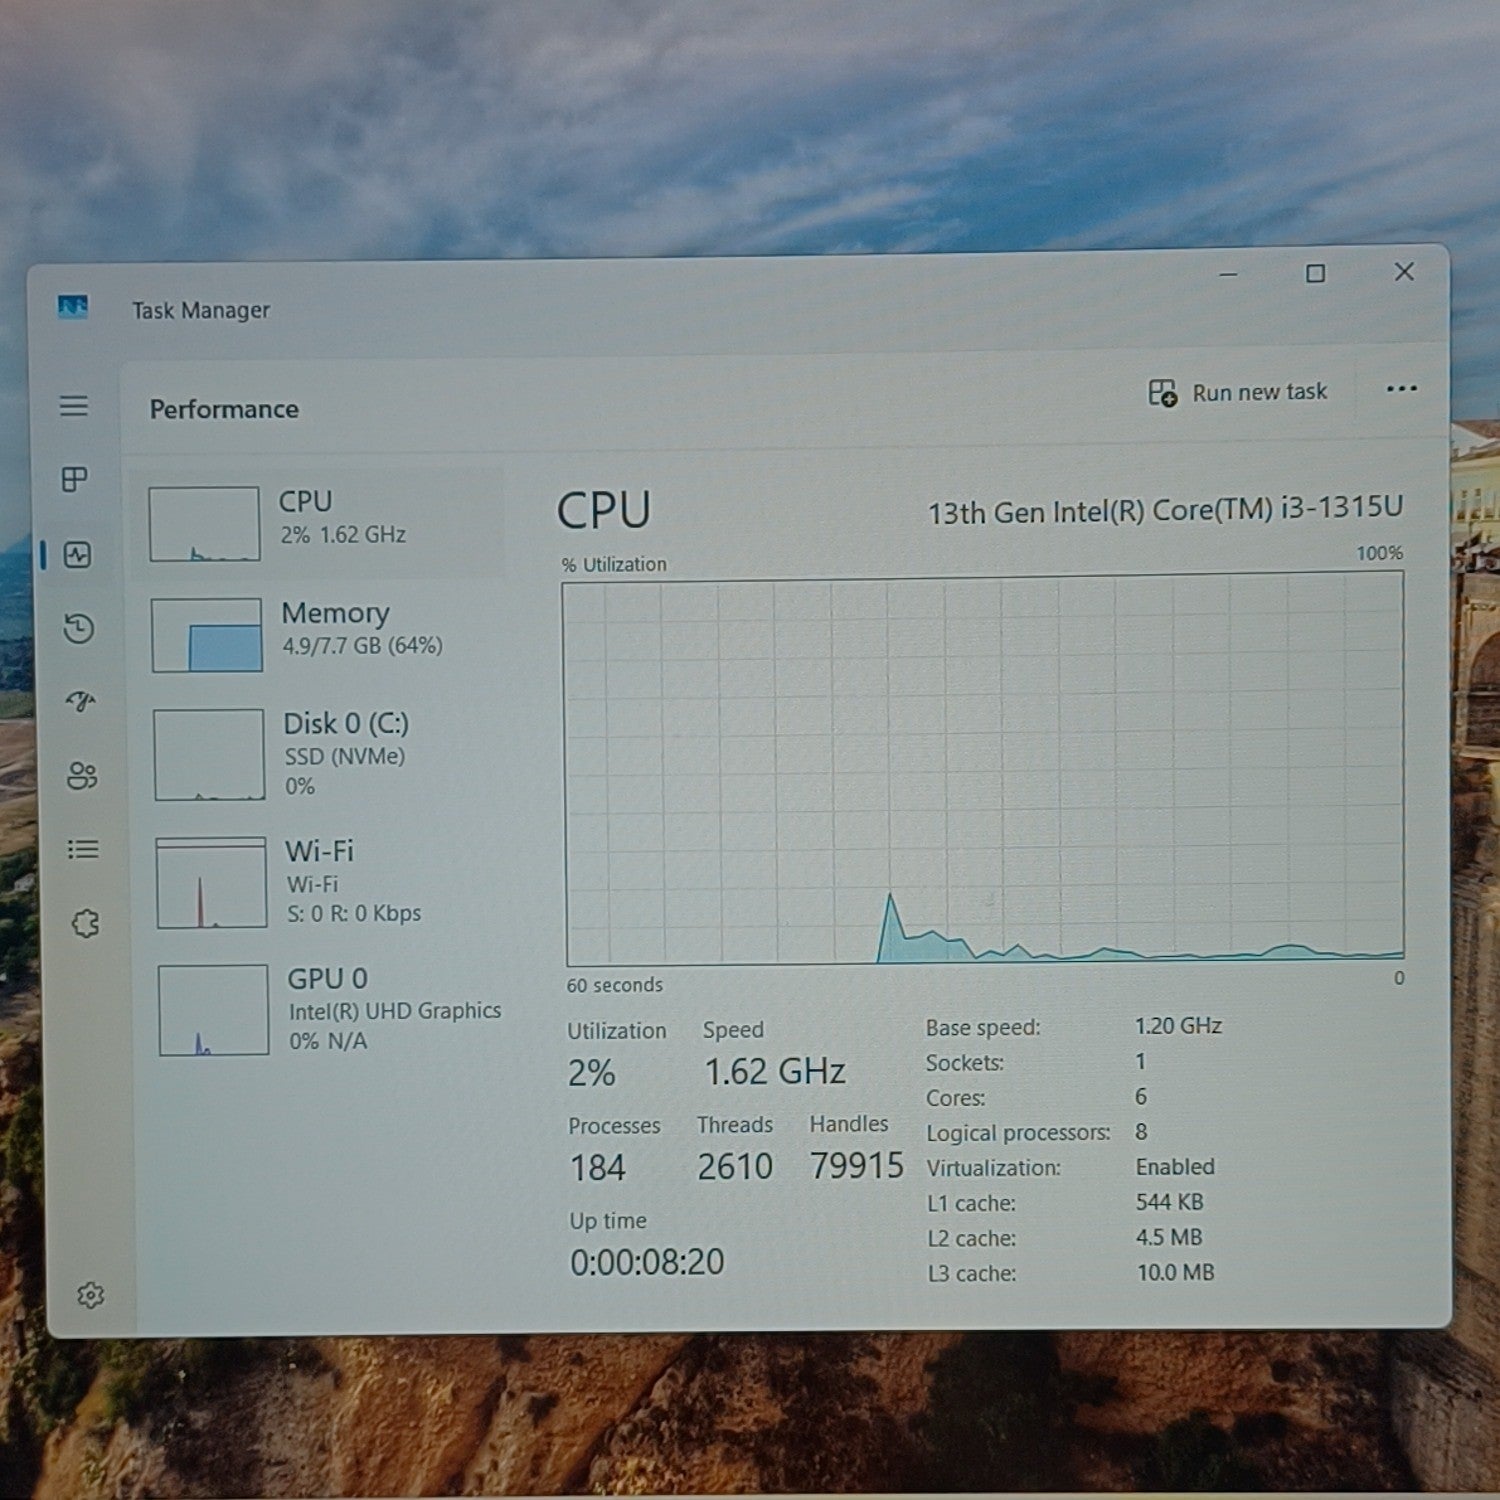Click the Base speed 1.20 GHz value
This screenshot has height=1500, width=1500.
point(1178,1026)
